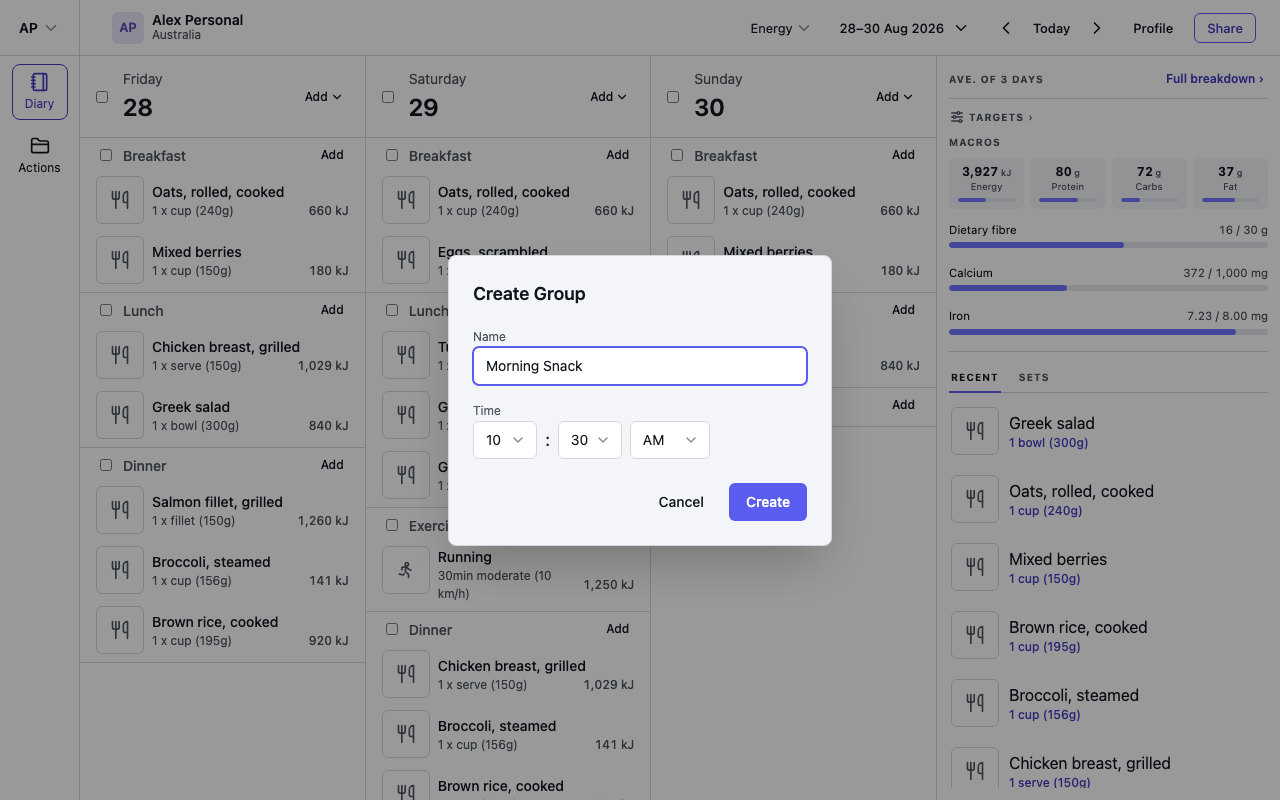
Task: Jump to Today in the date navigator
Action: (x=1052, y=28)
